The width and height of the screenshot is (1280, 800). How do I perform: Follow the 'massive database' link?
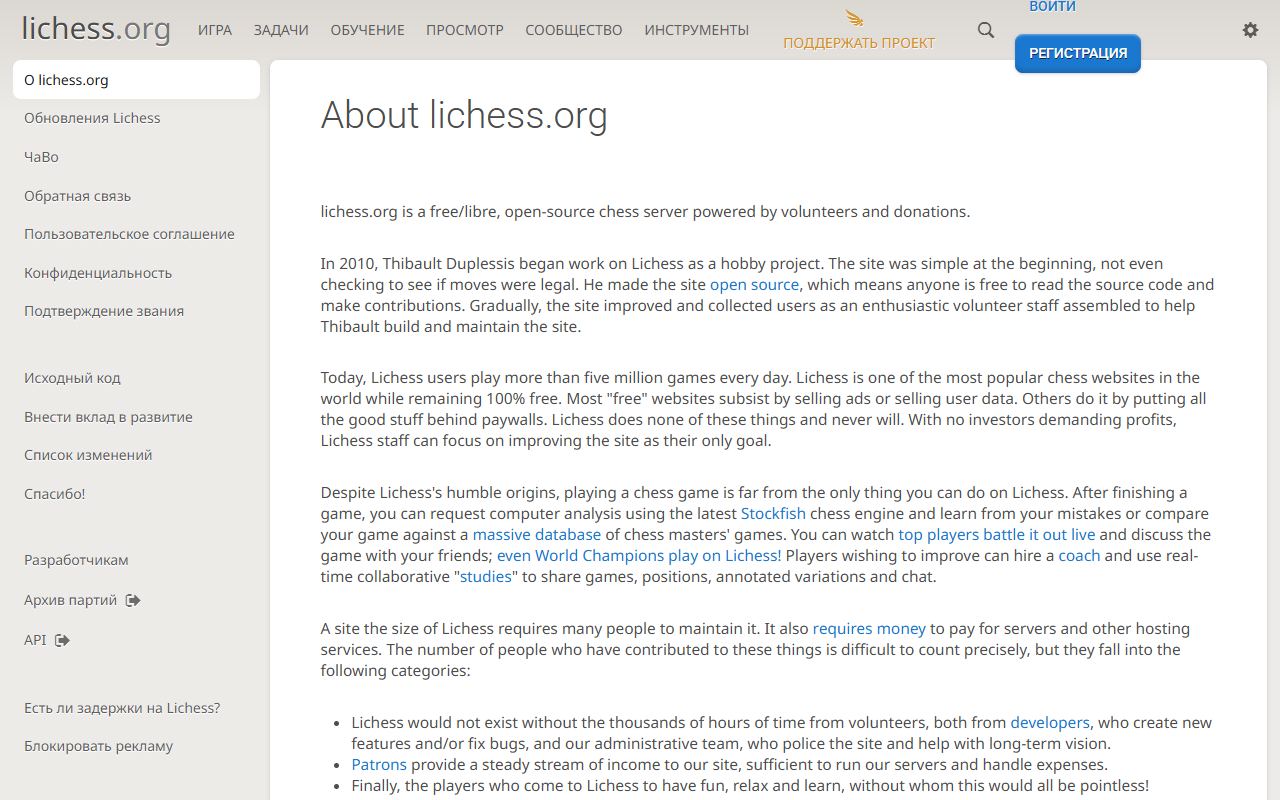tap(537, 534)
